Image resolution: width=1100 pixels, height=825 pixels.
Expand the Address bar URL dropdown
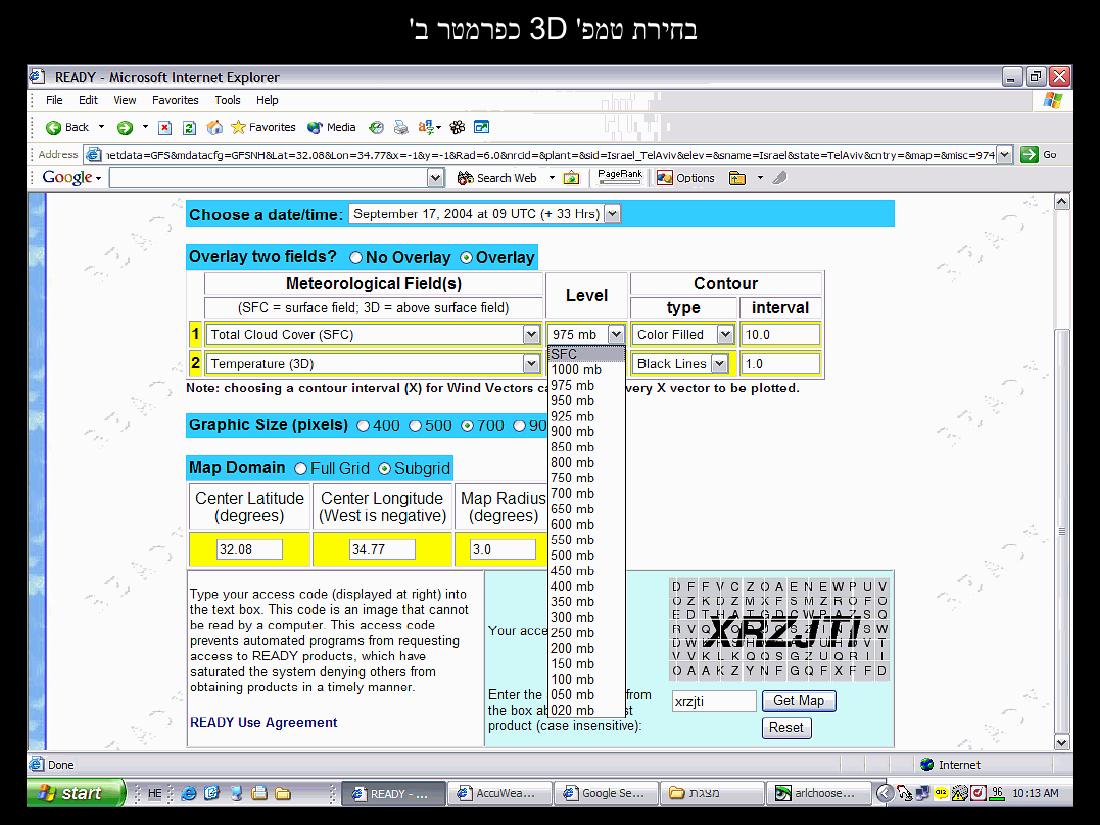(x=1005, y=155)
